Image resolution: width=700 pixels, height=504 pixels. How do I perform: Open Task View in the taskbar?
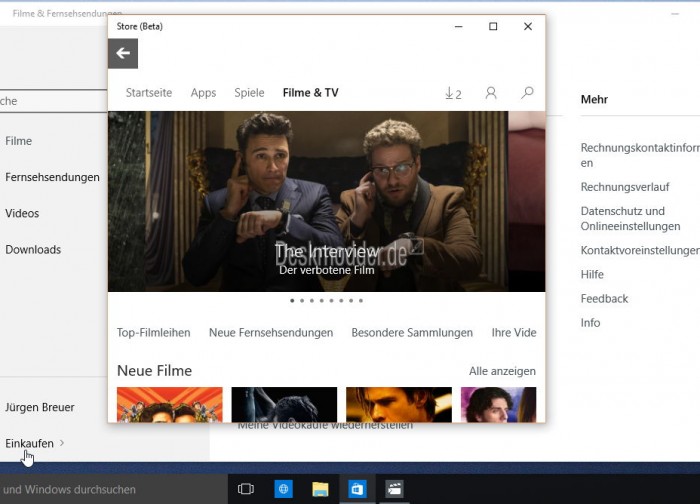(x=246, y=489)
